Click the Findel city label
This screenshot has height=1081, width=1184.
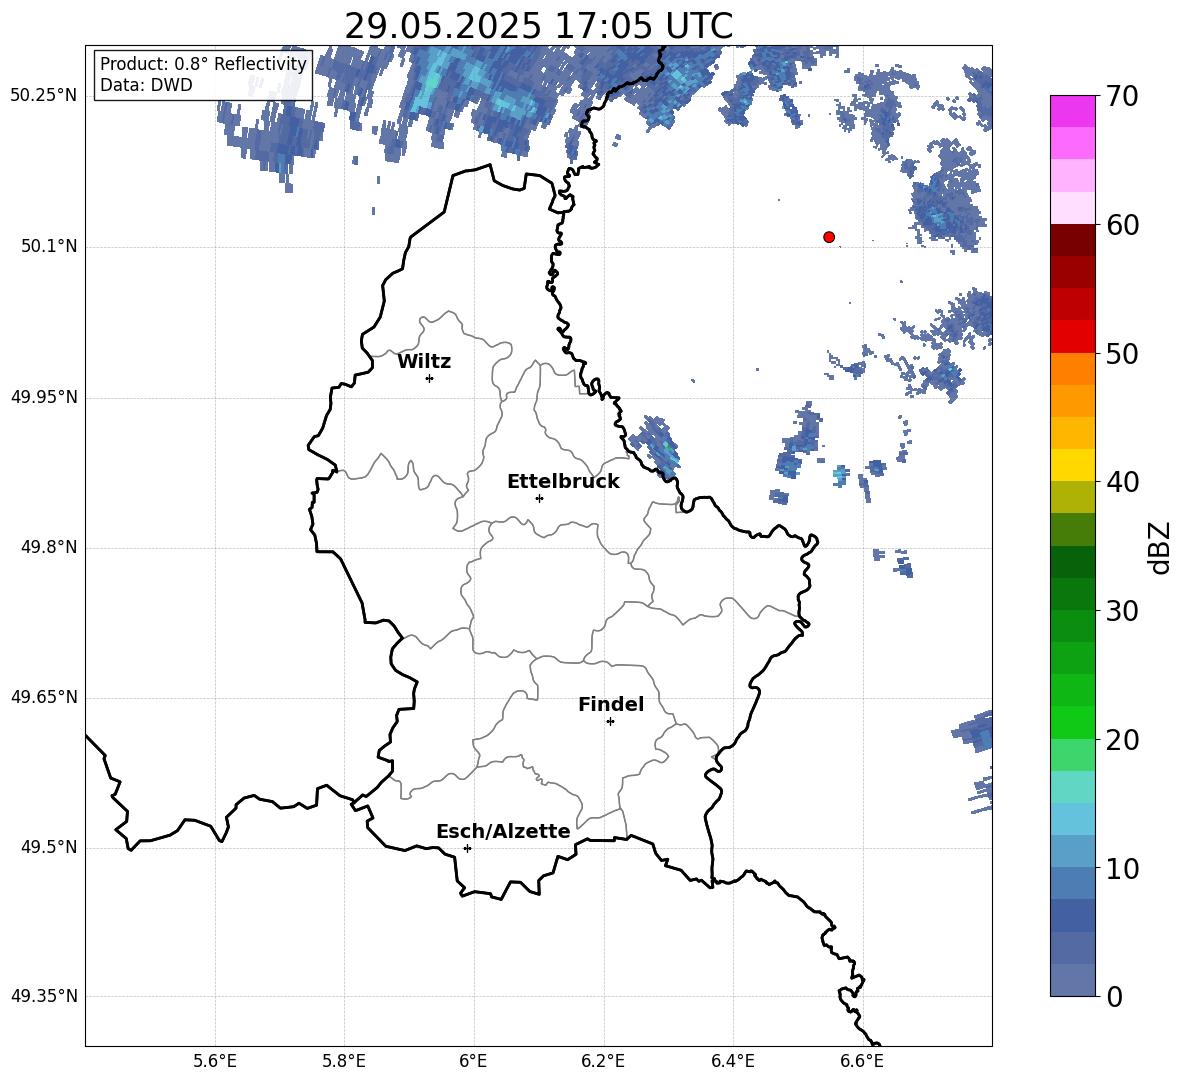(x=611, y=704)
